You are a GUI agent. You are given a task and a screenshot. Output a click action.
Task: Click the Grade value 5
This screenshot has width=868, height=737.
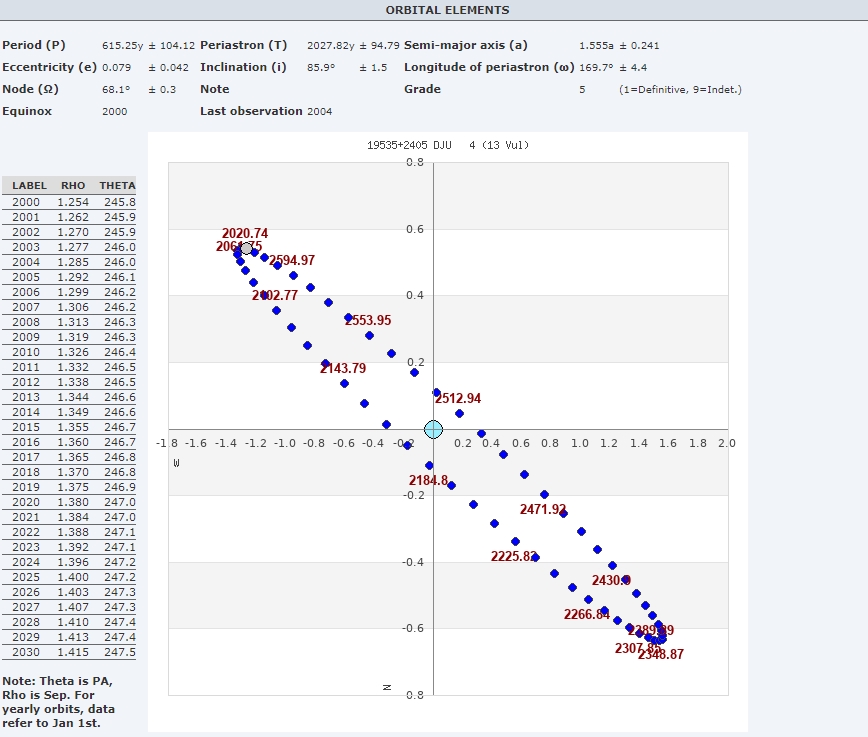[582, 90]
